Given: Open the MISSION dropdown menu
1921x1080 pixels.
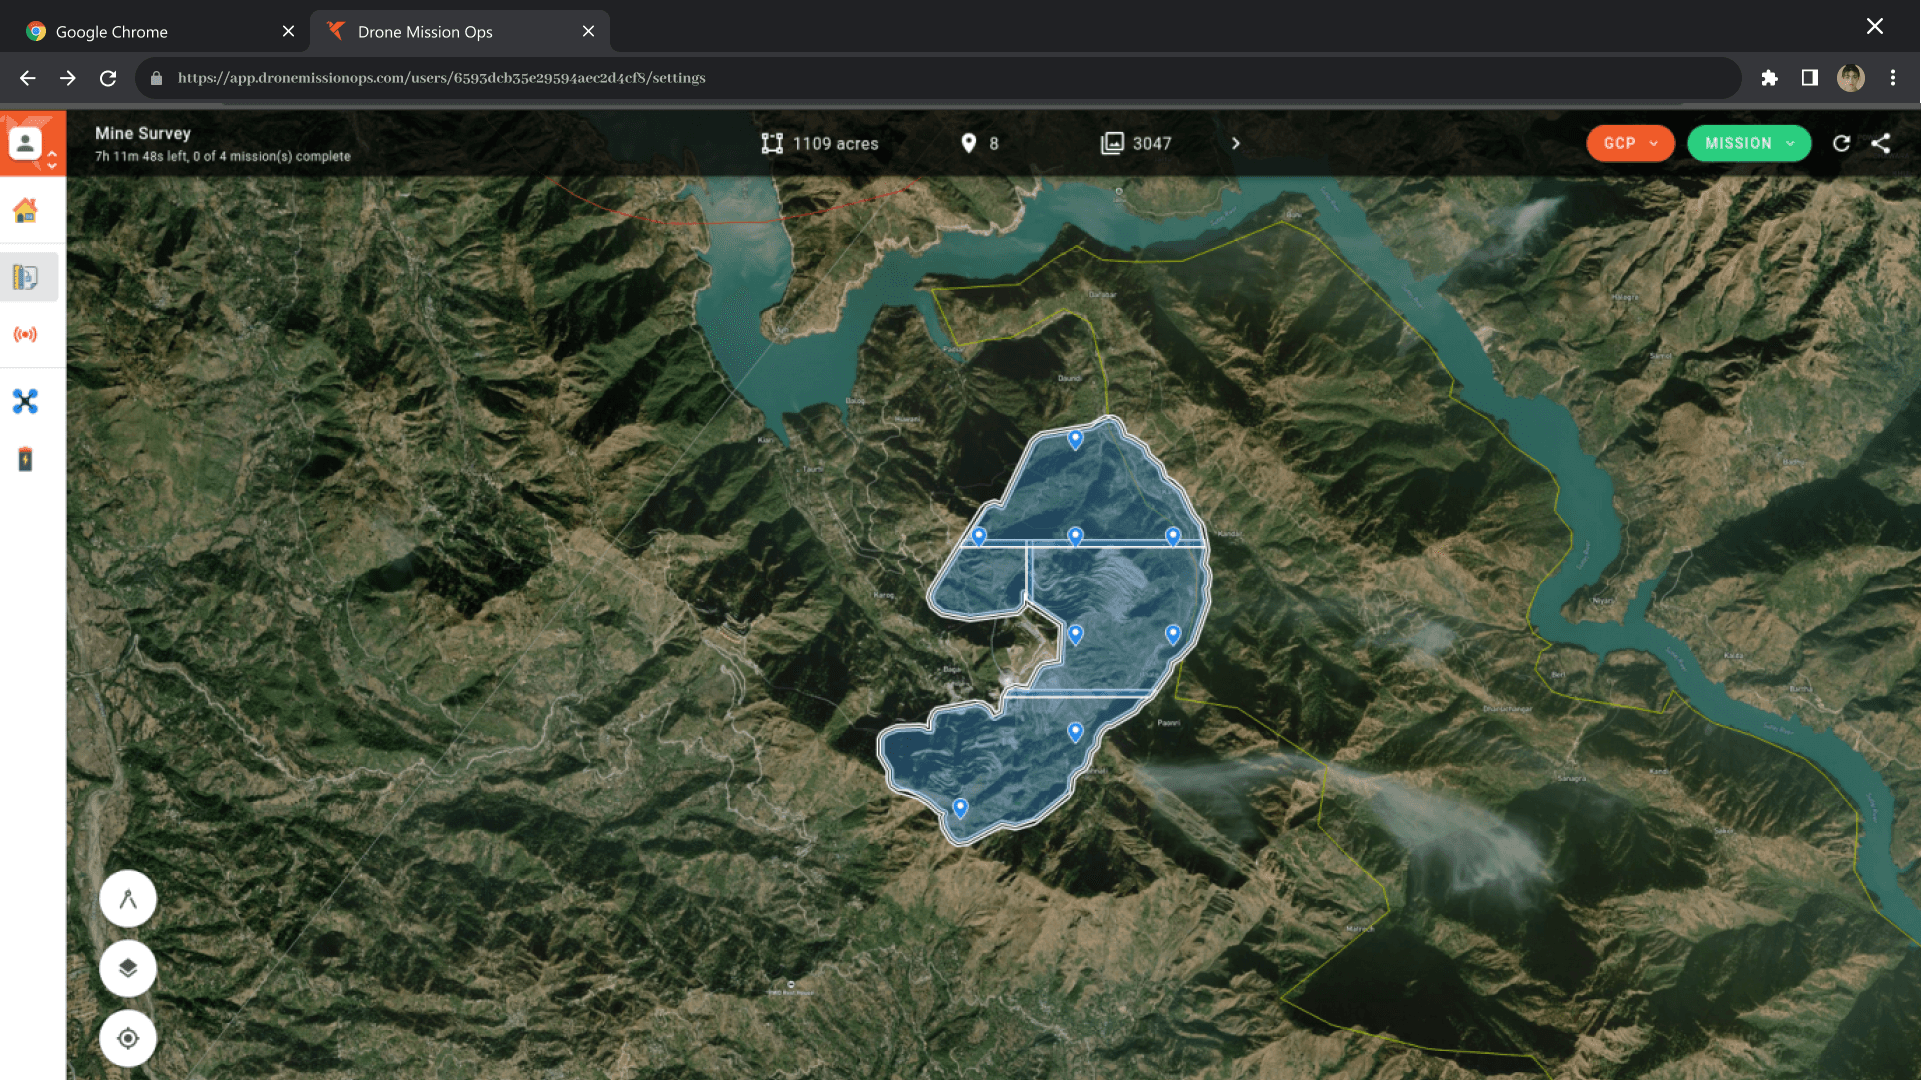Looking at the screenshot, I should [x=1749, y=143].
